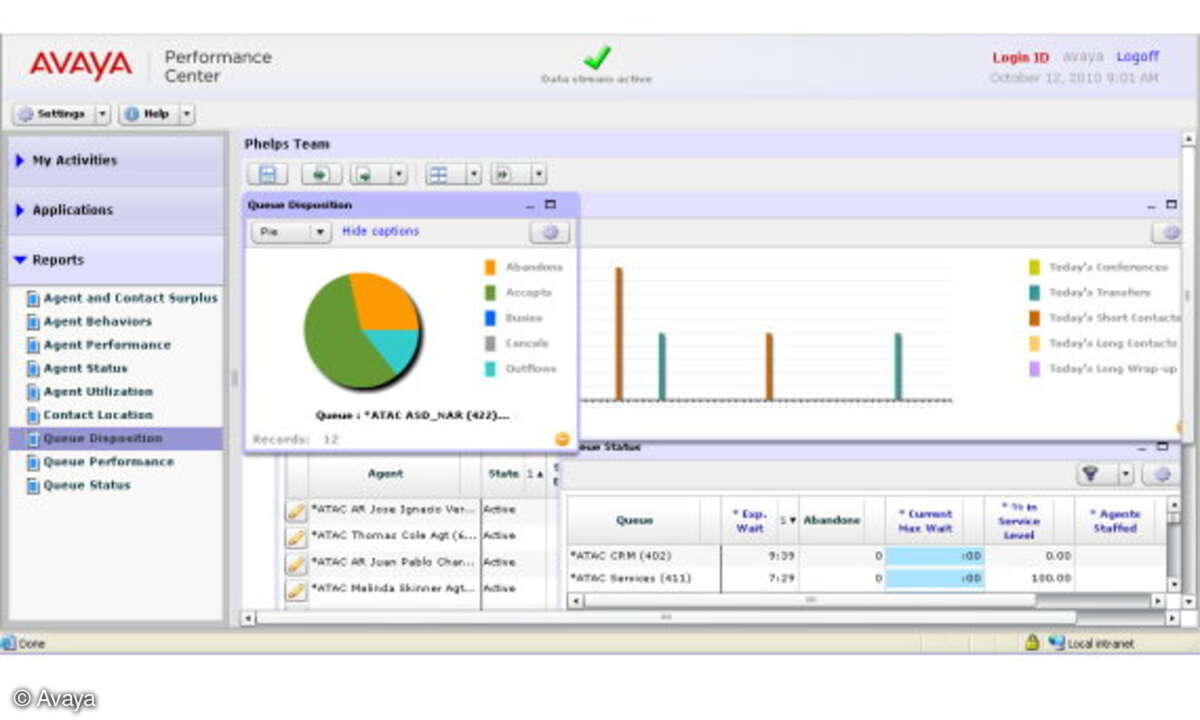Click the Agent Behaviors report icon
This screenshot has height=720, width=1200.
point(33,322)
